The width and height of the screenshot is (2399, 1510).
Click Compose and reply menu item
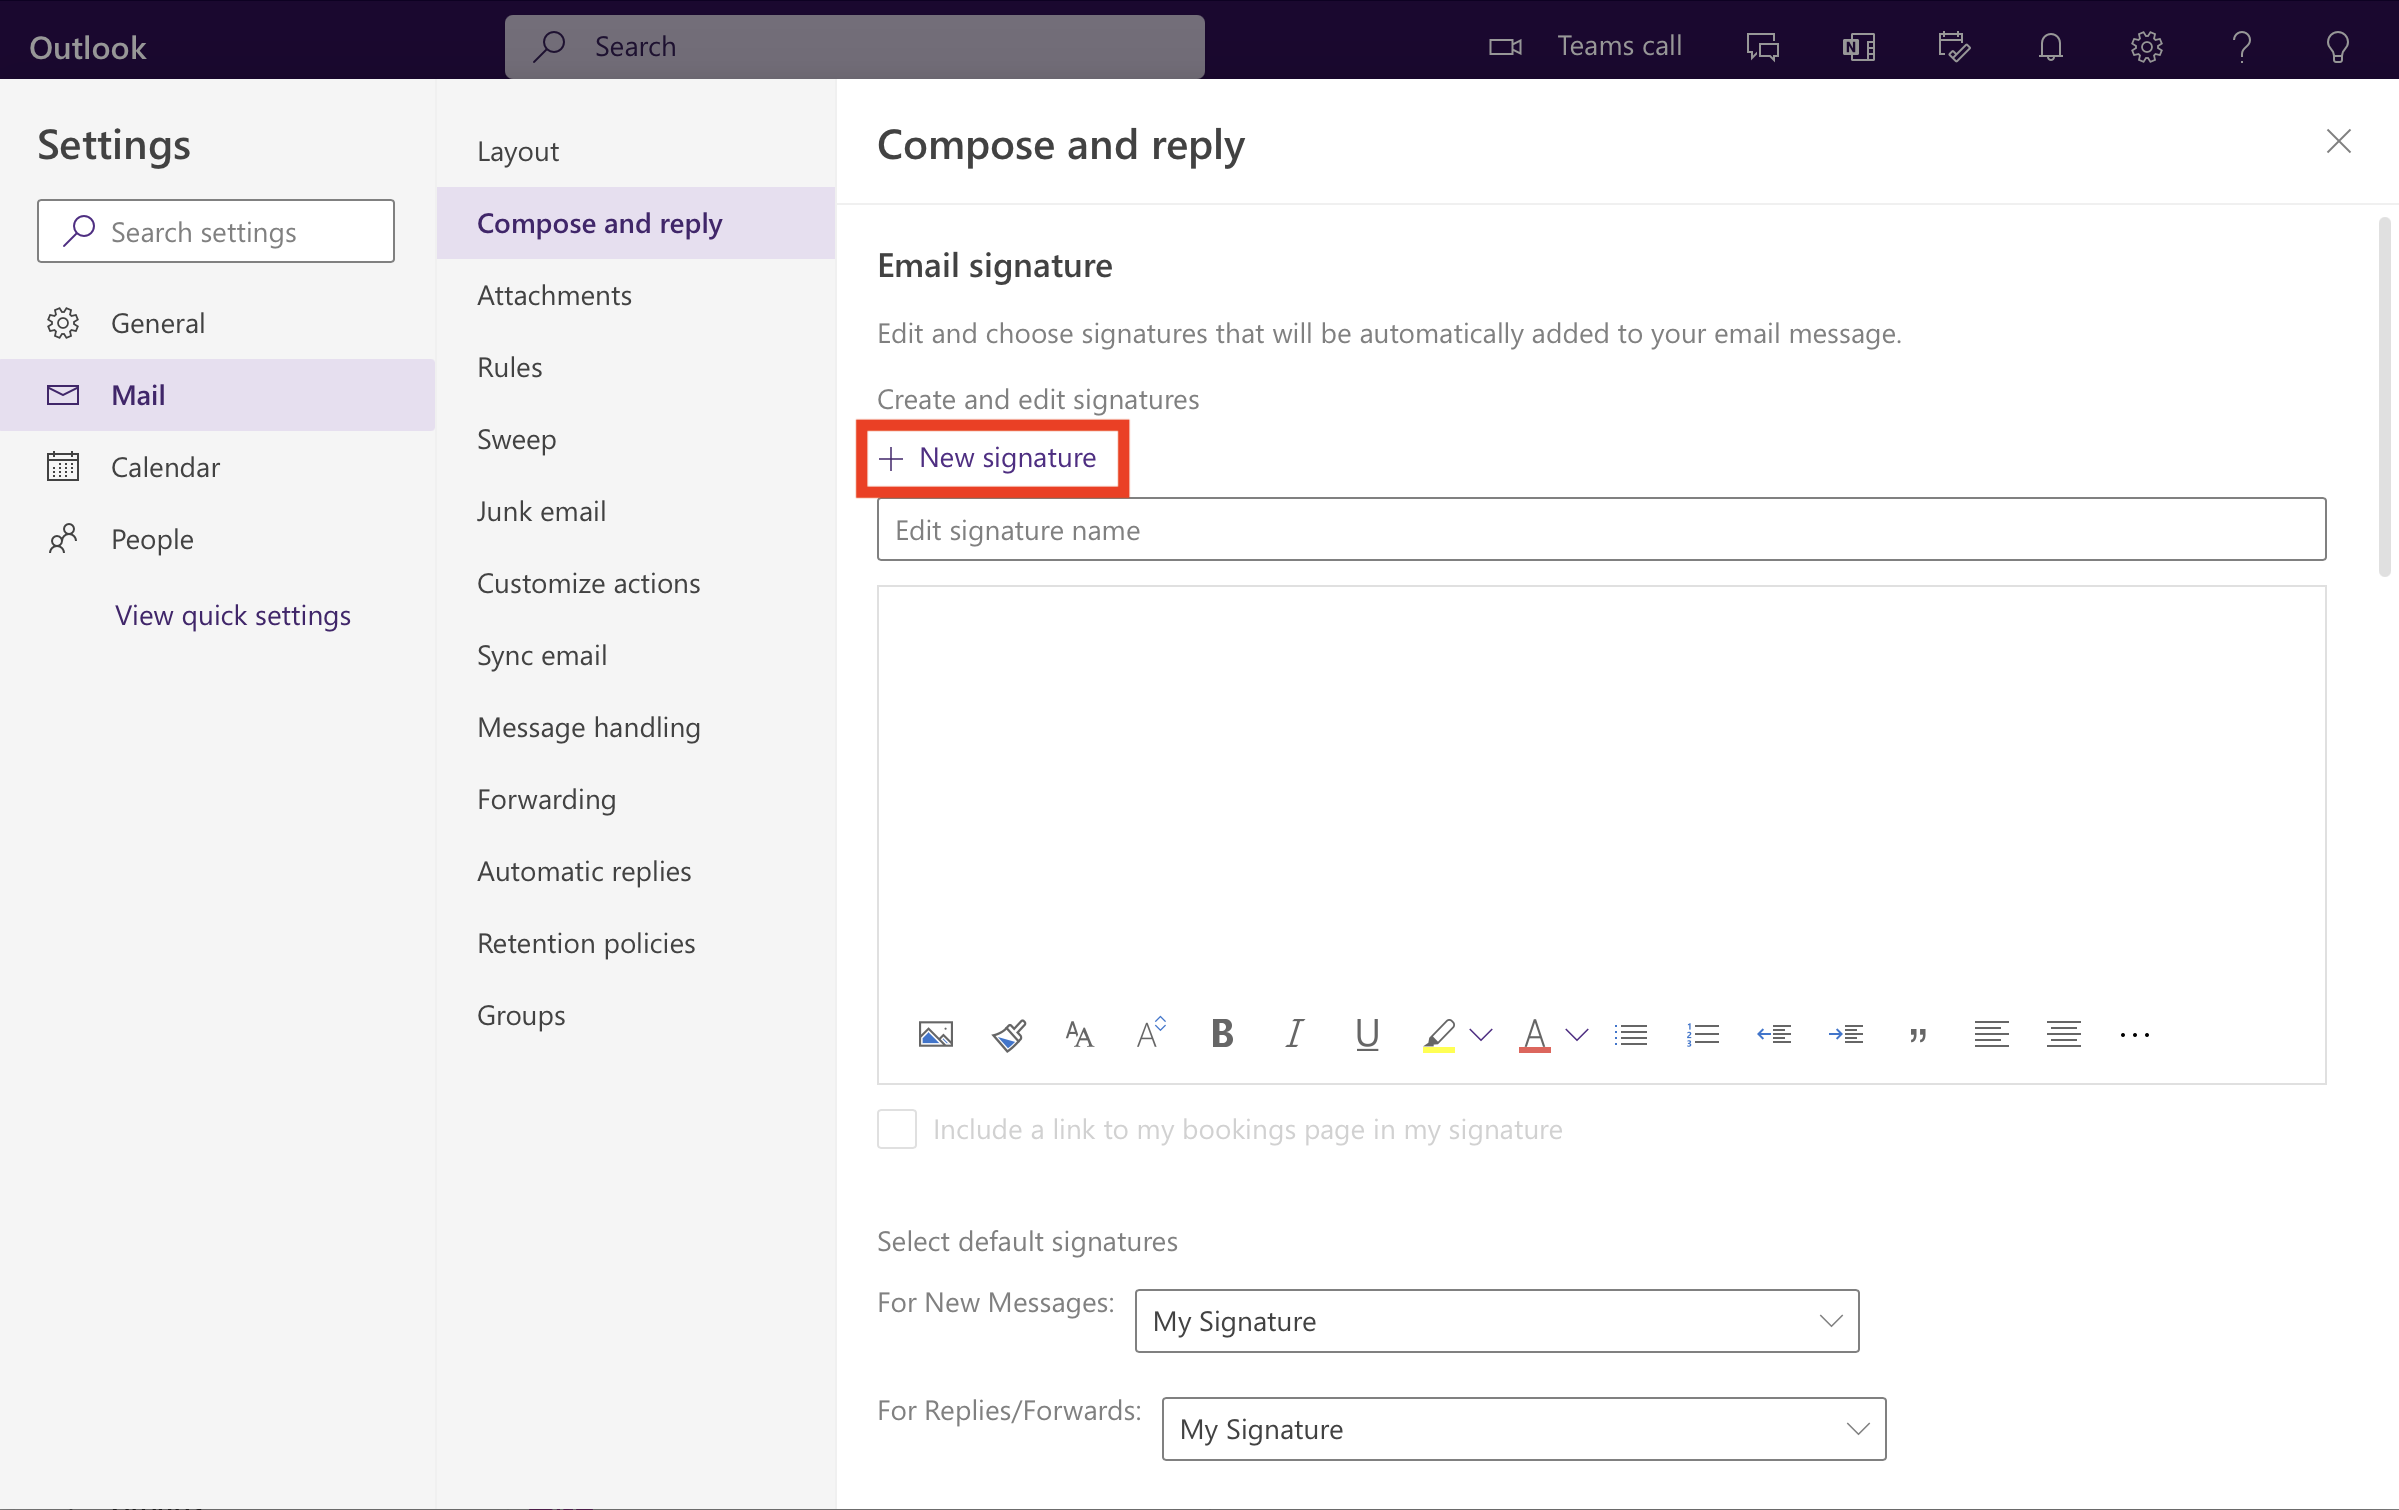[x=598, y=221]
